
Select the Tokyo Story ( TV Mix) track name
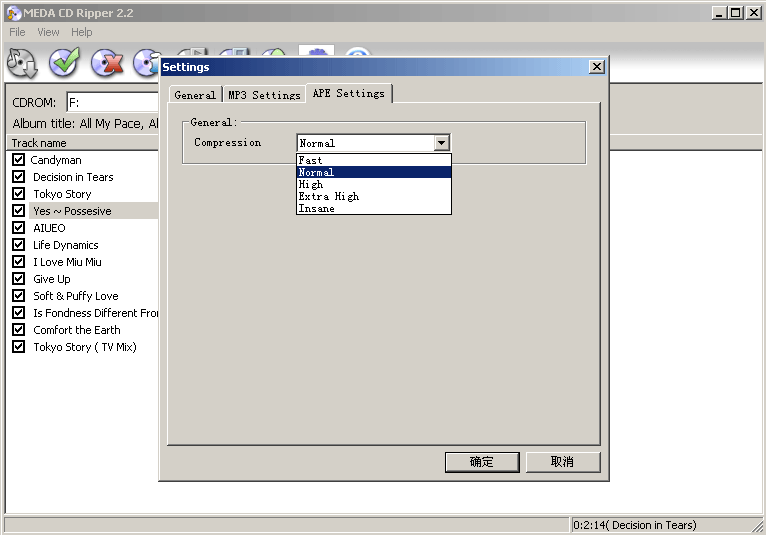[85, 347]
